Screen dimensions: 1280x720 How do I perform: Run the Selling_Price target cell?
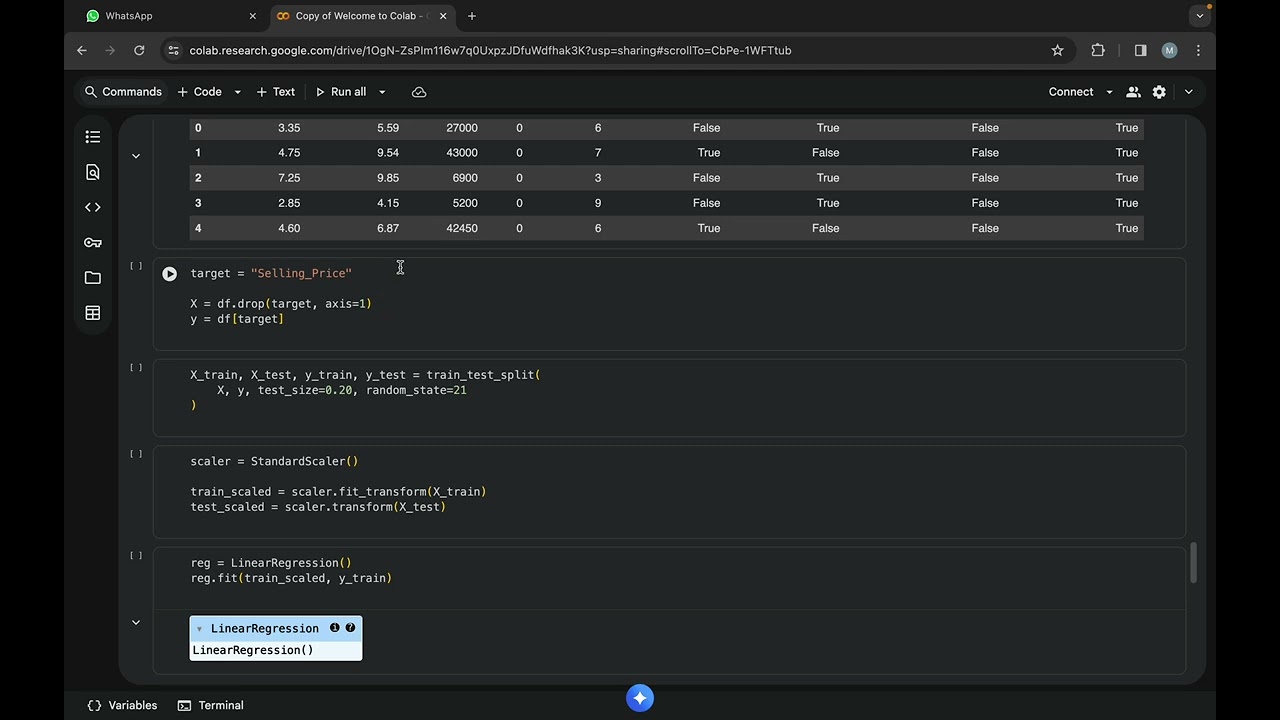pos(169,273)
